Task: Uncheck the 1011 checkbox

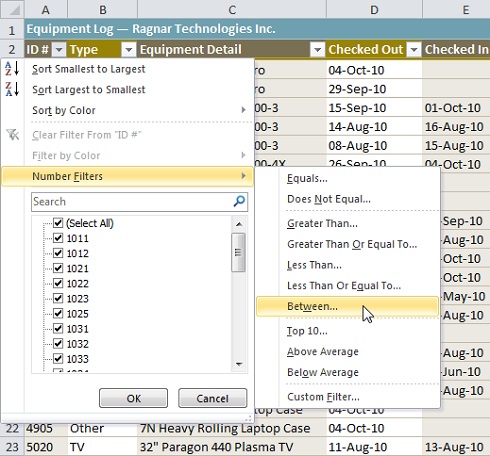Action: (58, 238)
